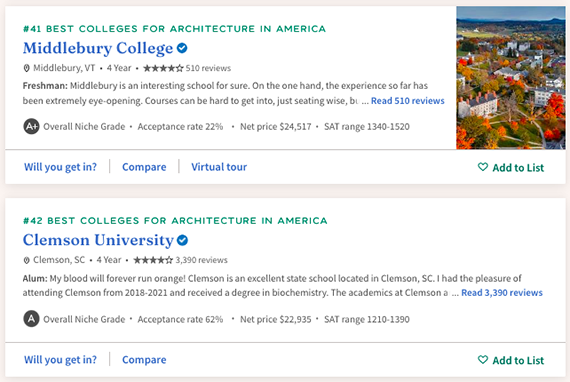Open the Clemson University title link
Screen dimensions: 570x382
[x=99, y=240]
